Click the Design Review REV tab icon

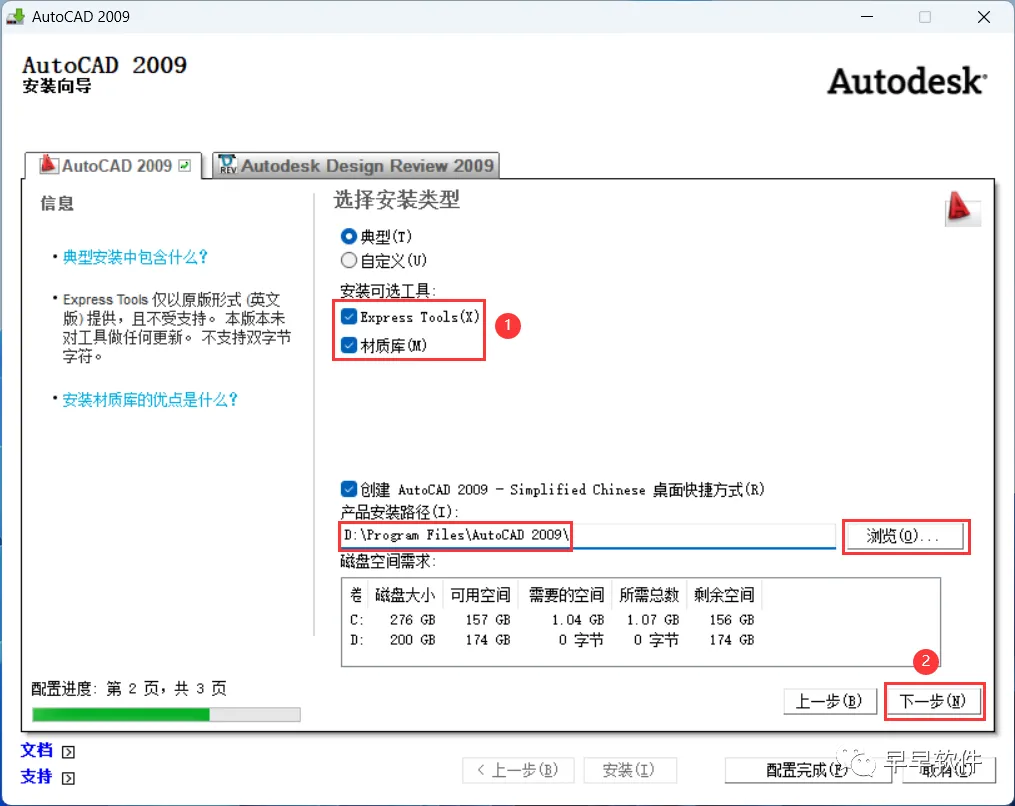click(x=227, y=165)
